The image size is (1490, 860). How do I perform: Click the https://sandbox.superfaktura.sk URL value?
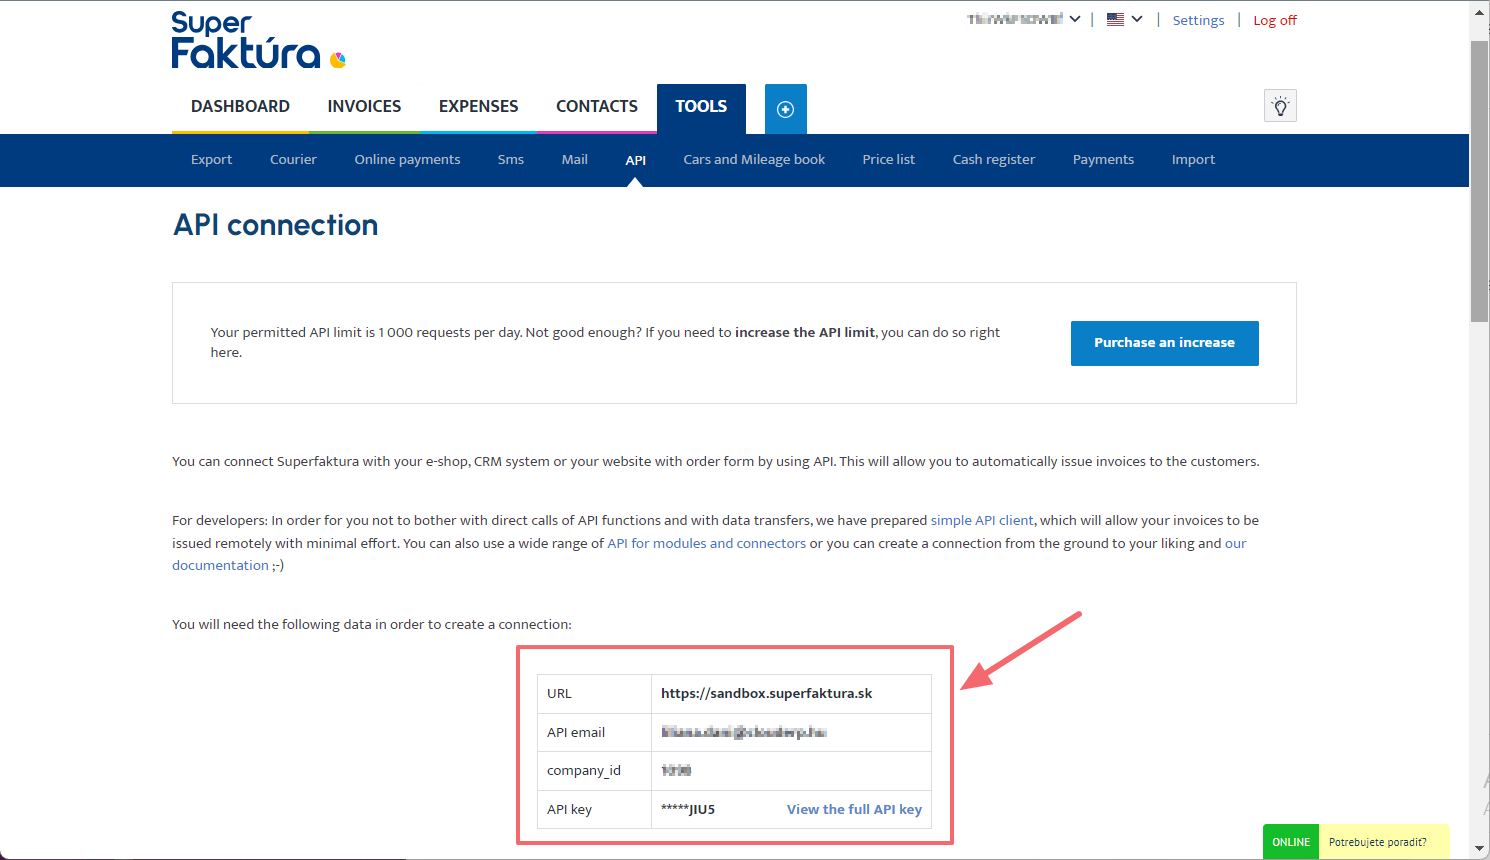(x=766, y=693)
